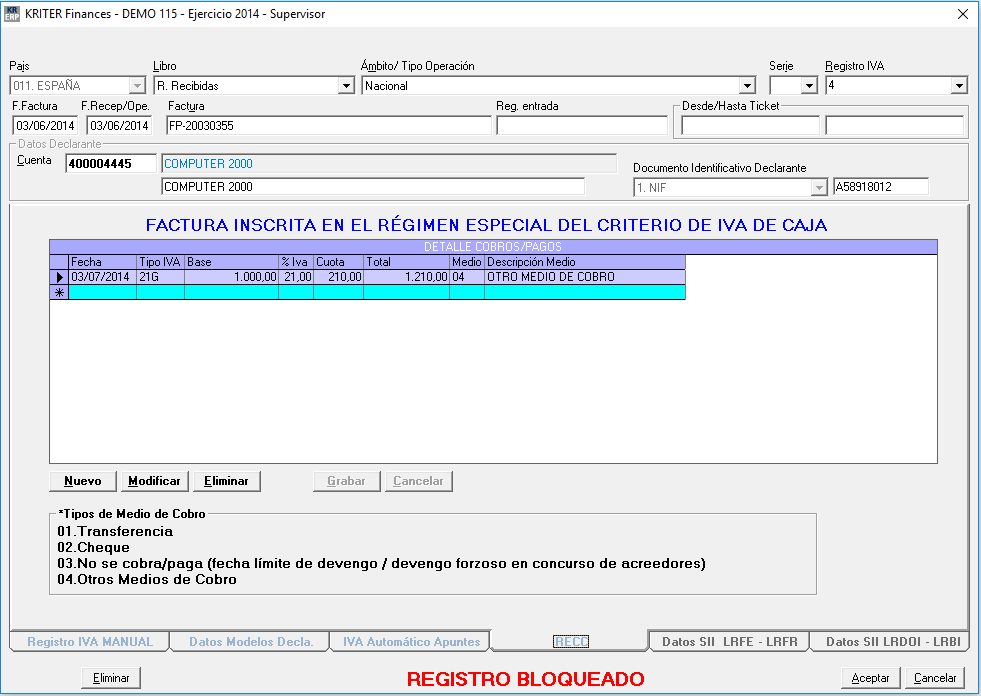Switch to the Registro IVA MANUAL tab

89,642
